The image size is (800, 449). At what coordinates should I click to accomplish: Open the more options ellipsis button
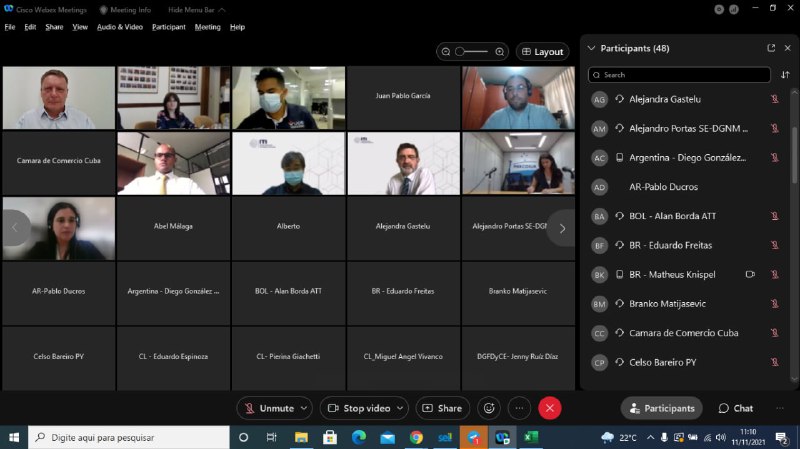pos(518,408)
